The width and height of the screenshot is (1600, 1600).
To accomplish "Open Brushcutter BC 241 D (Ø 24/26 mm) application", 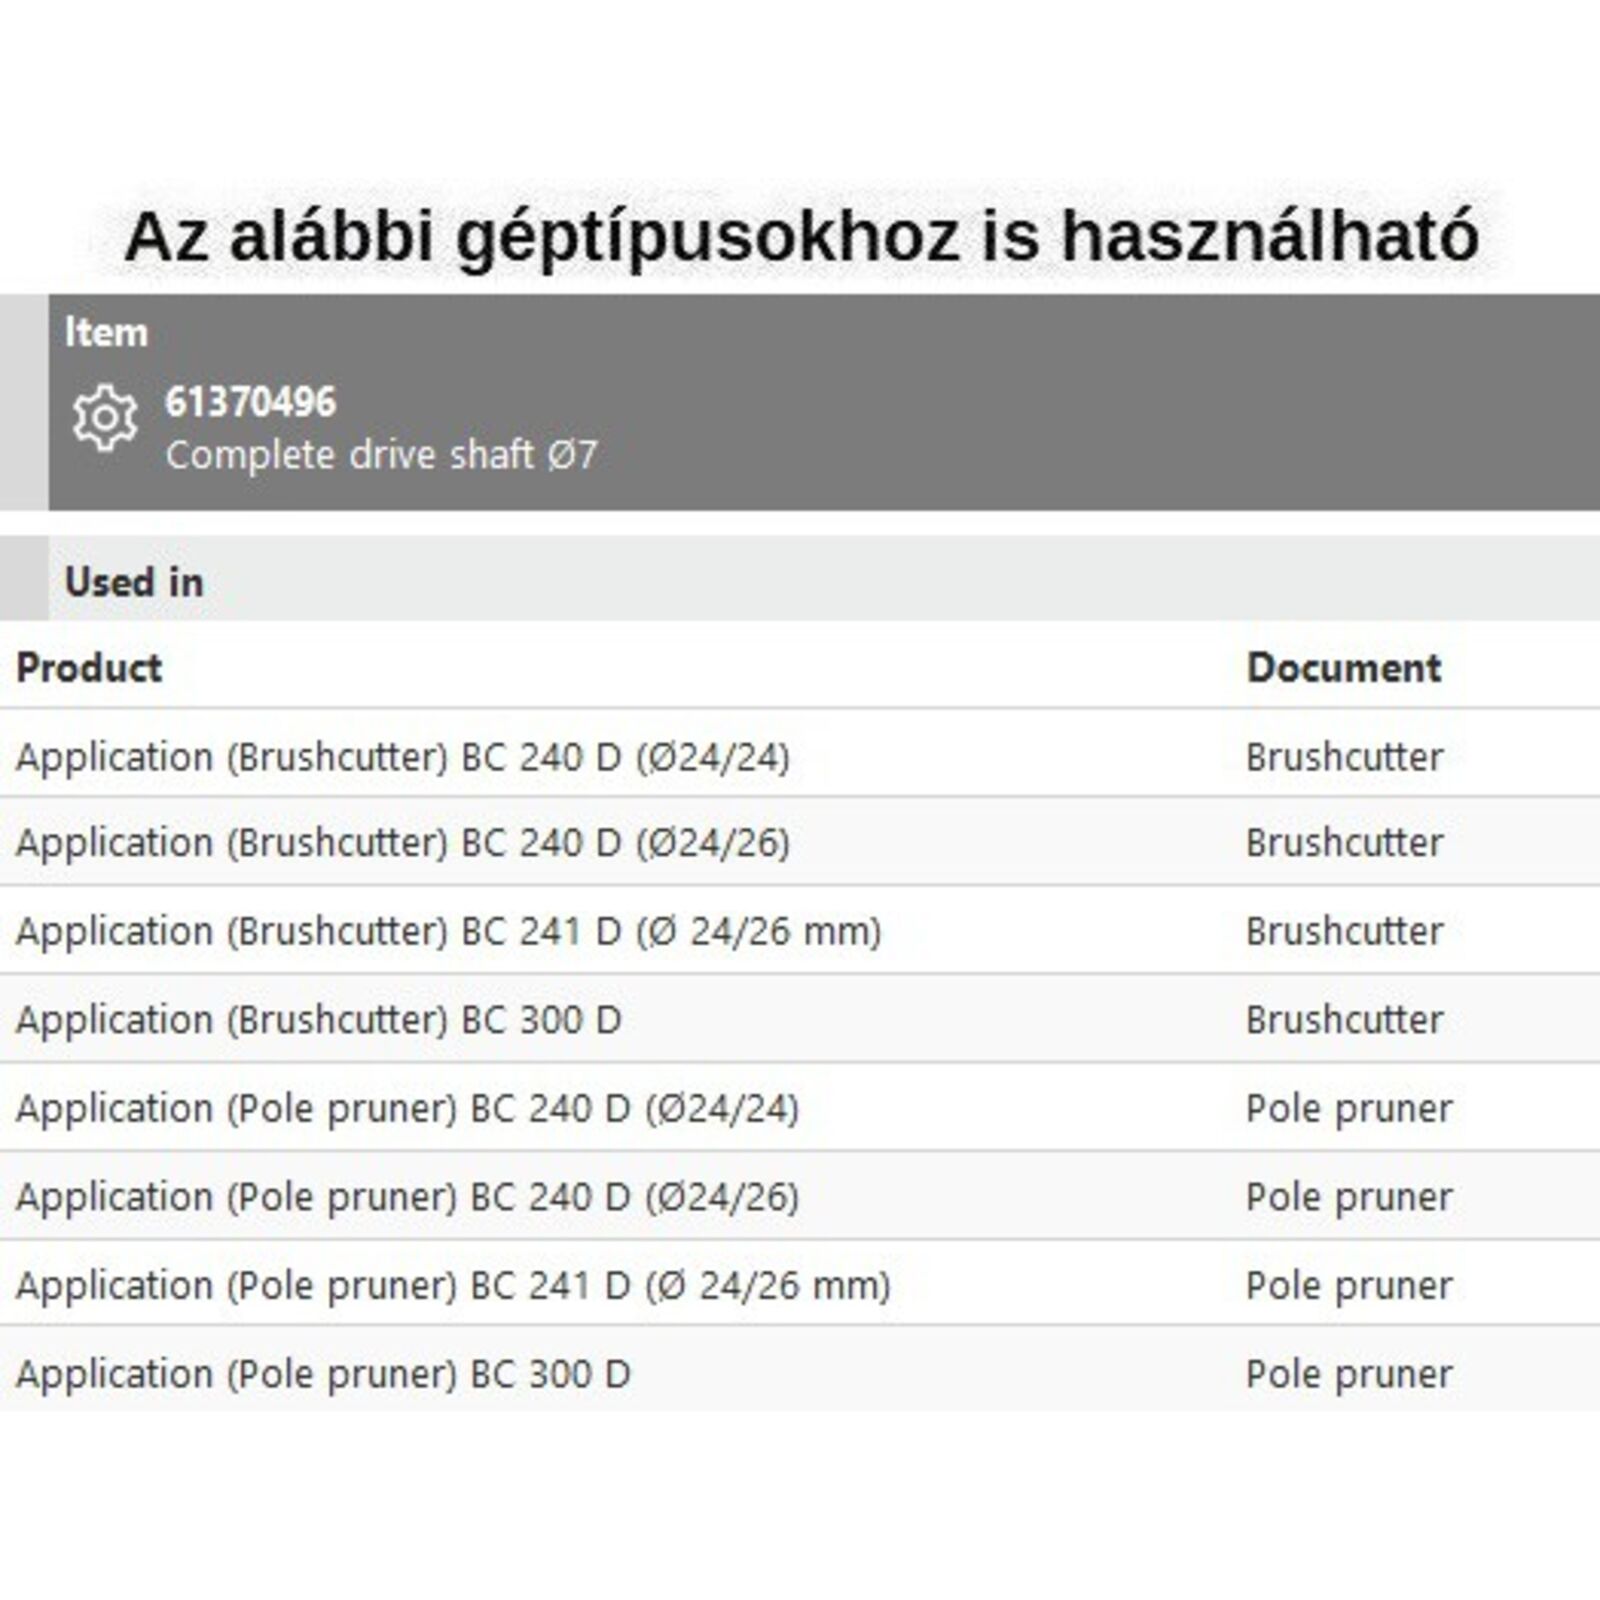I will [x=449, y=931].
